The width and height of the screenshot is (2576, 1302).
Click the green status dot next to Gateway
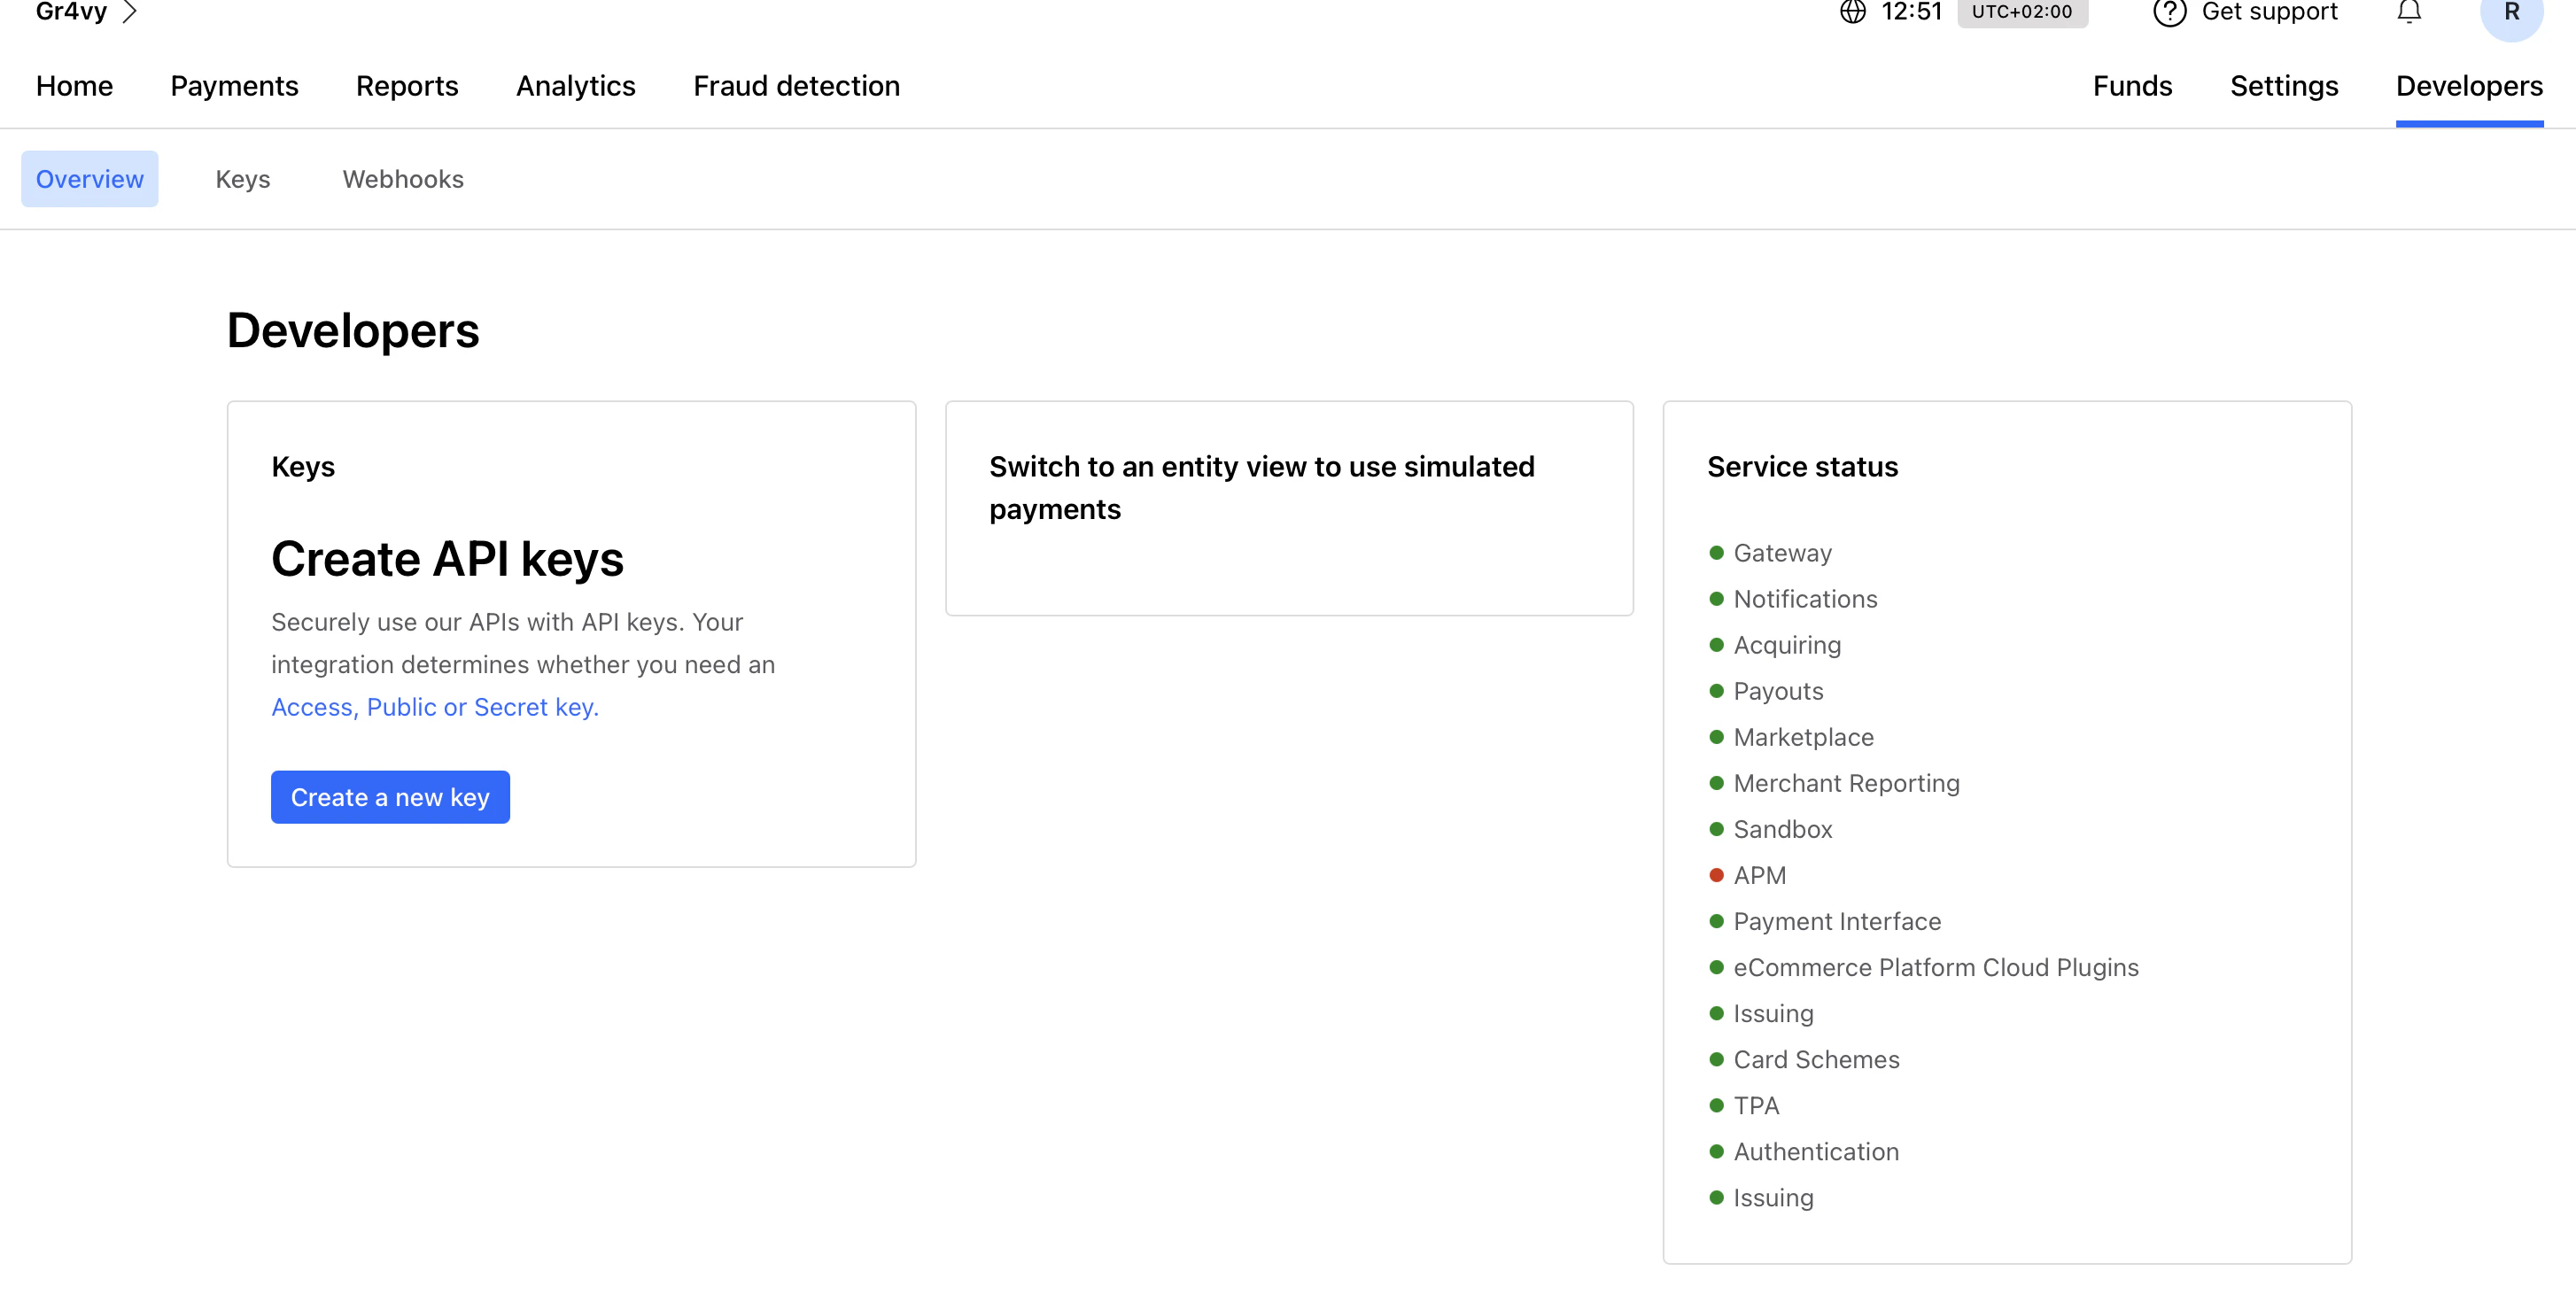[1717, 552]
